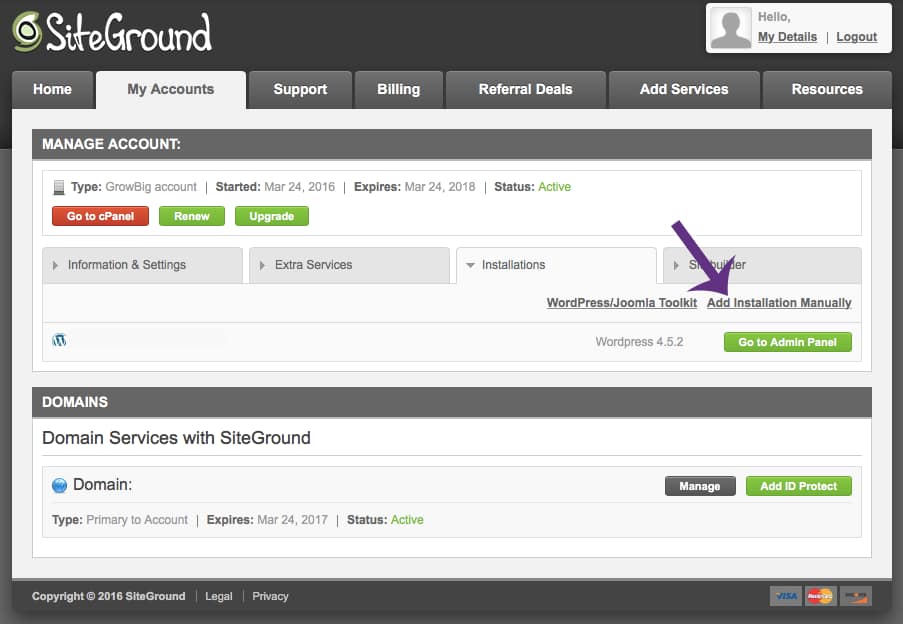Open Add Installation Manually link
This screenshot has width=903, height=624.
779,303
